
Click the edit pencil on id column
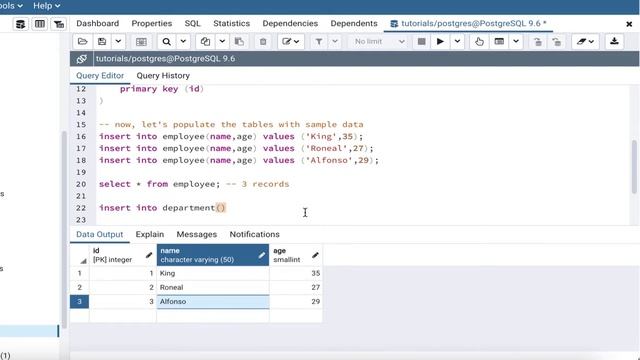tap(149, 256)
